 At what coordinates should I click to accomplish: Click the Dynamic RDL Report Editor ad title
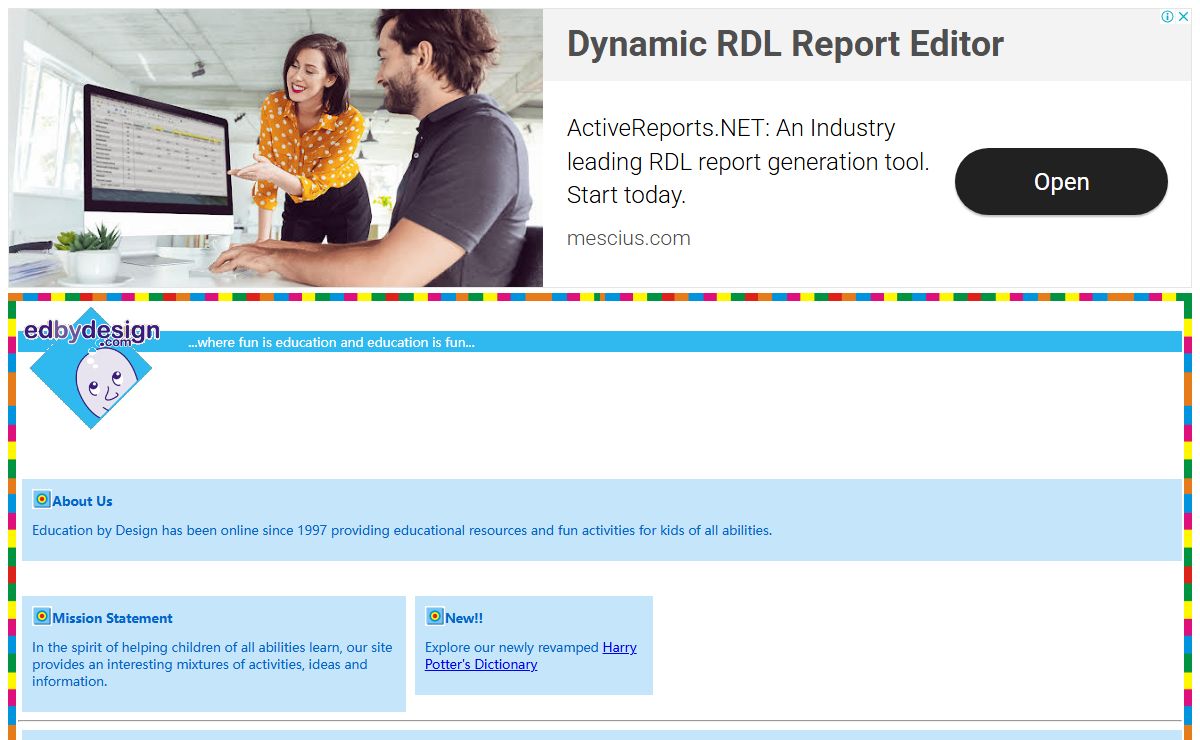[785, 44]
